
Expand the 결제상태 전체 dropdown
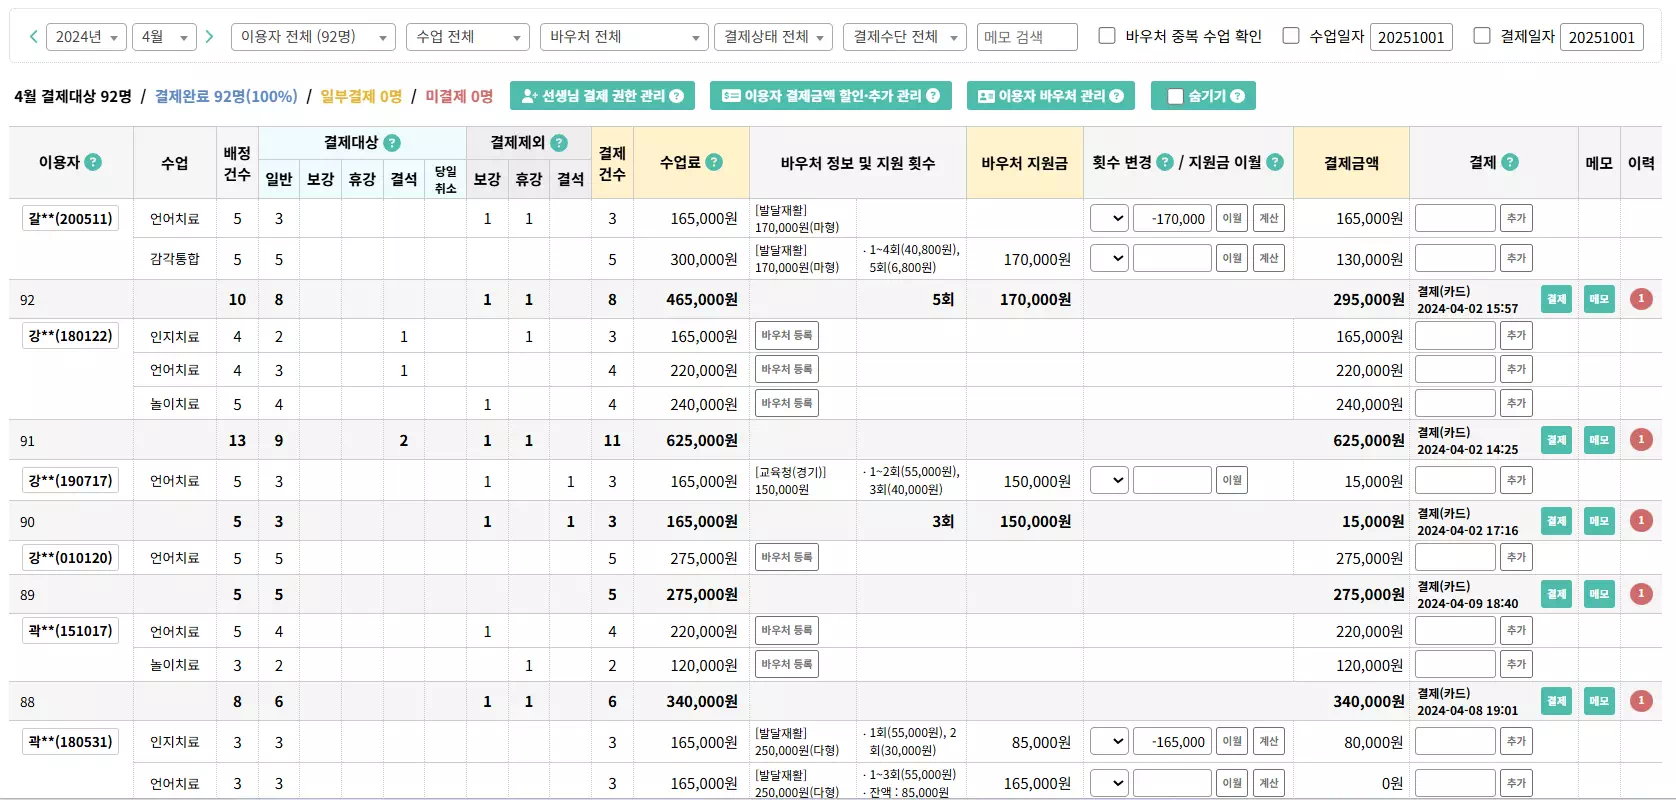tap(773, 37)
